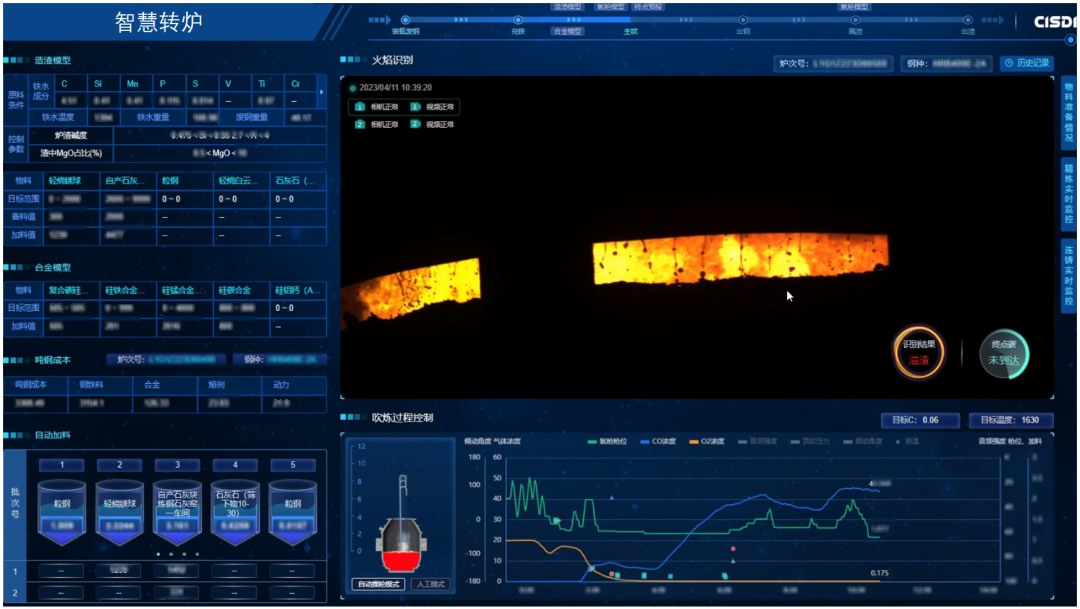This screenshot has width=1080, height=609.
Task: Switch to 自动摇枪模式 mode
Action: (x=378, y=584)
